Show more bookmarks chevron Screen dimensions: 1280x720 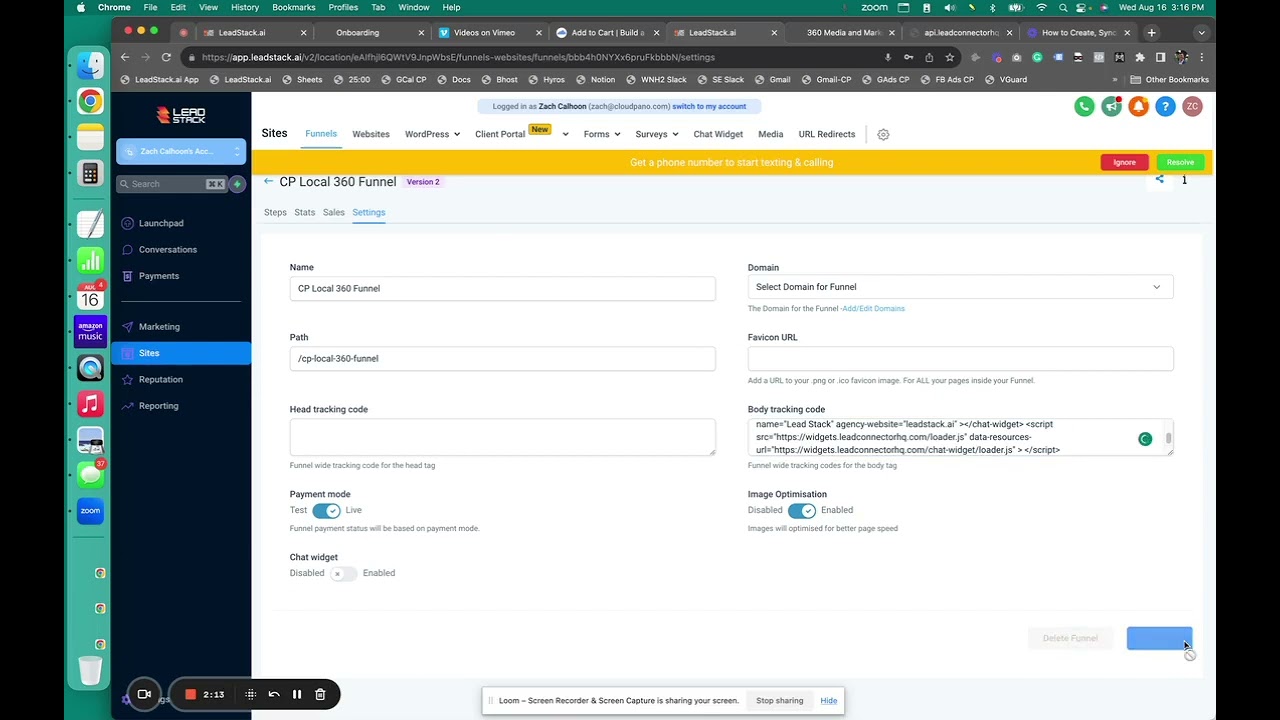pos(1115,80)
